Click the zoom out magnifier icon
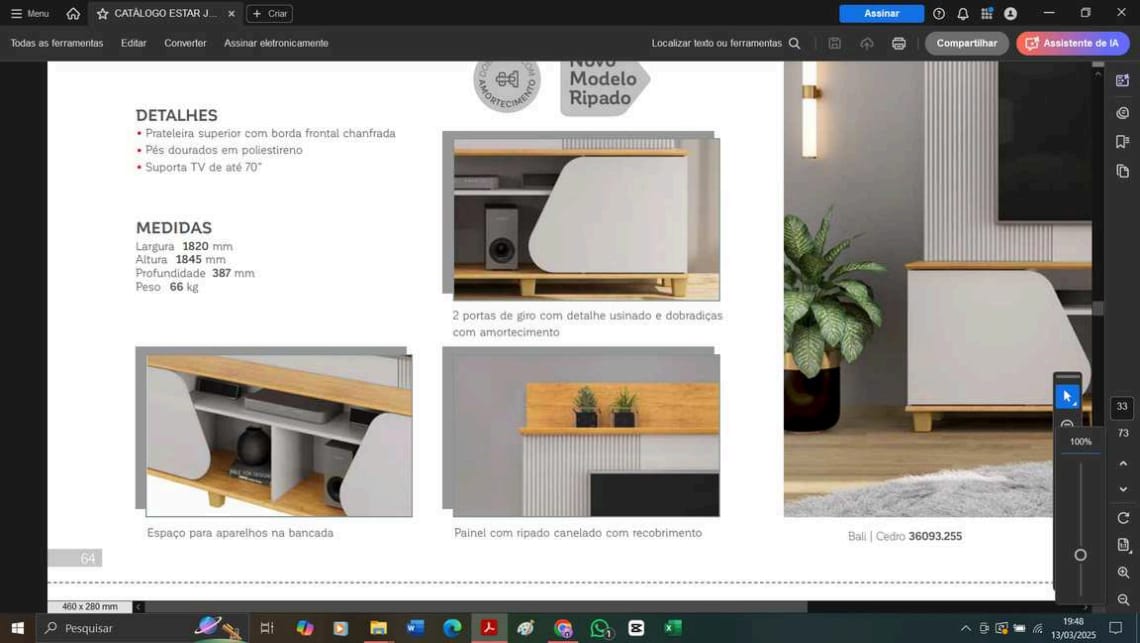Screen dimensions: 1140x643 1123,599
